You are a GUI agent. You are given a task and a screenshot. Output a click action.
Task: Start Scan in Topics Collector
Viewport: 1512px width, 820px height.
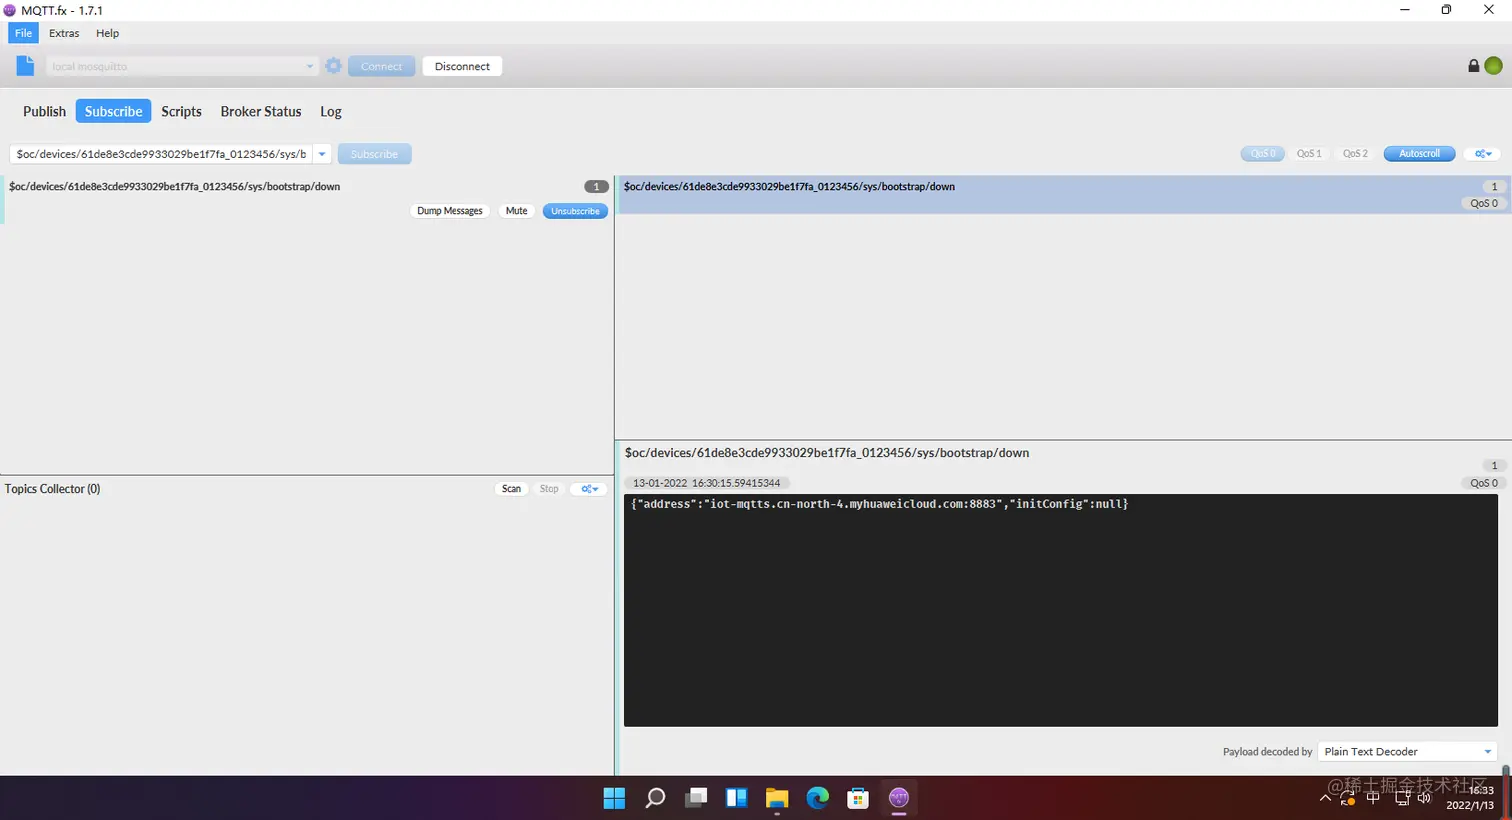(x=511, y=489)
